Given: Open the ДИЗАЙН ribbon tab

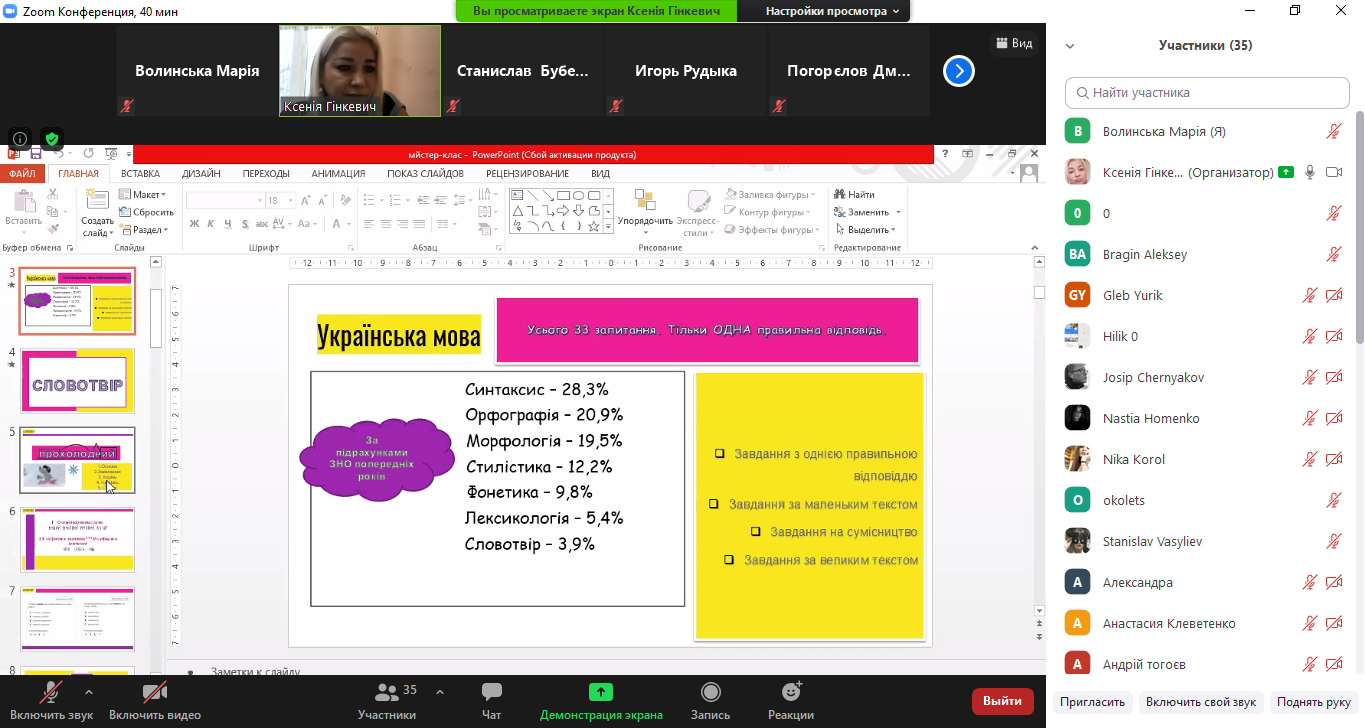Looking at the screenshot, I should (x=201, y=173).
